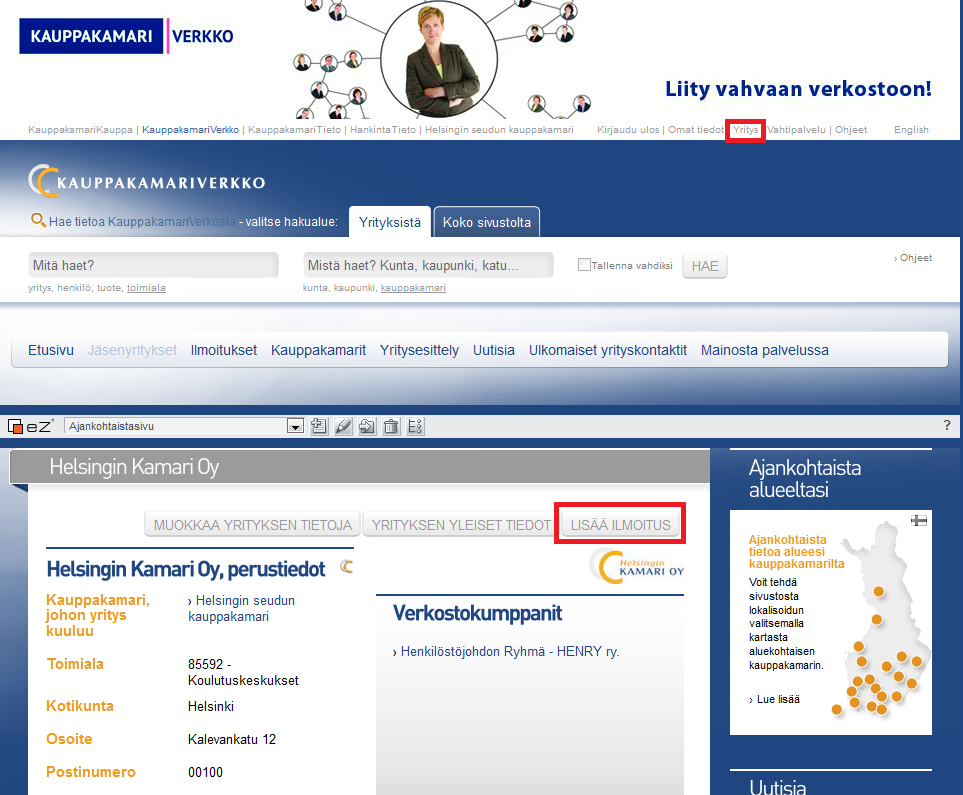
Task: Open Ulkomaiset yrityskontaktit menu item
Action: pyautogui.click(x=608, y=350)
